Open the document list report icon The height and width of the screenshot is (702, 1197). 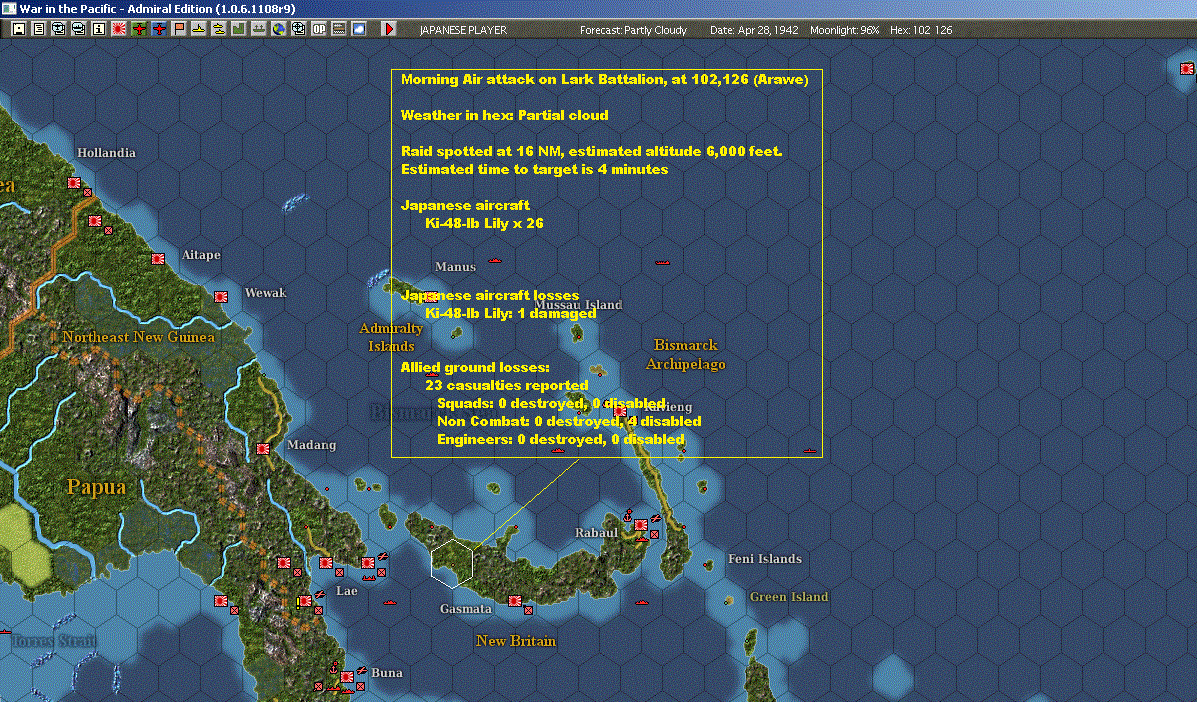pos(38,29)
